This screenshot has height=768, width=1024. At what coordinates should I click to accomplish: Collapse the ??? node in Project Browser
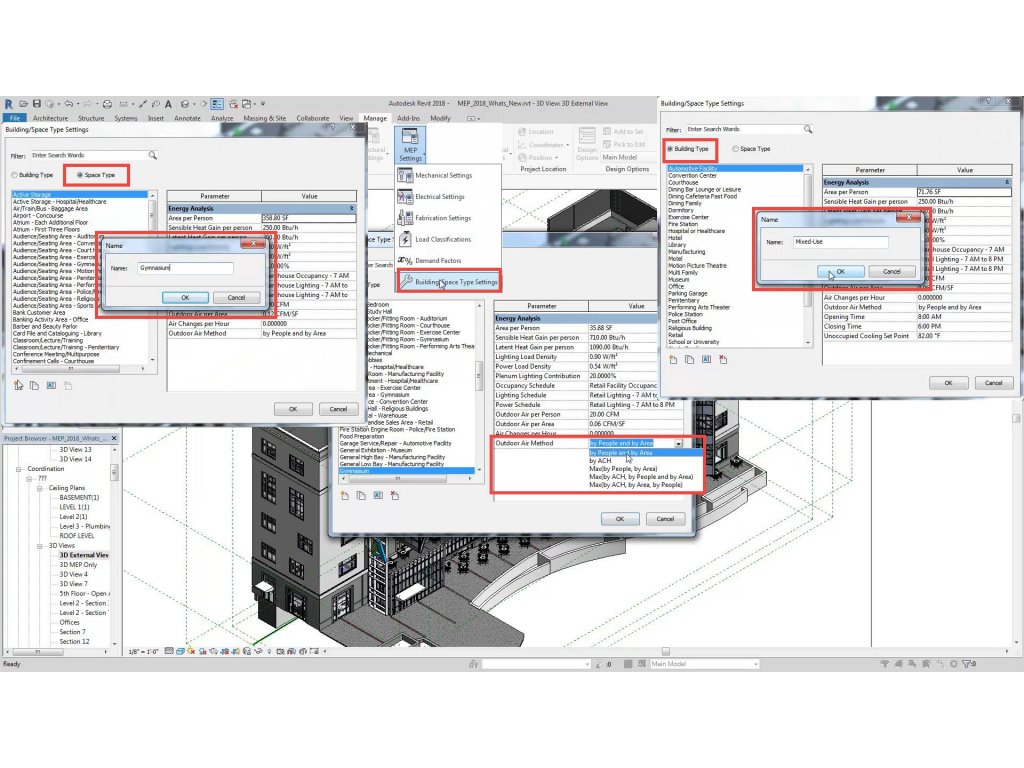pos(29,479)
